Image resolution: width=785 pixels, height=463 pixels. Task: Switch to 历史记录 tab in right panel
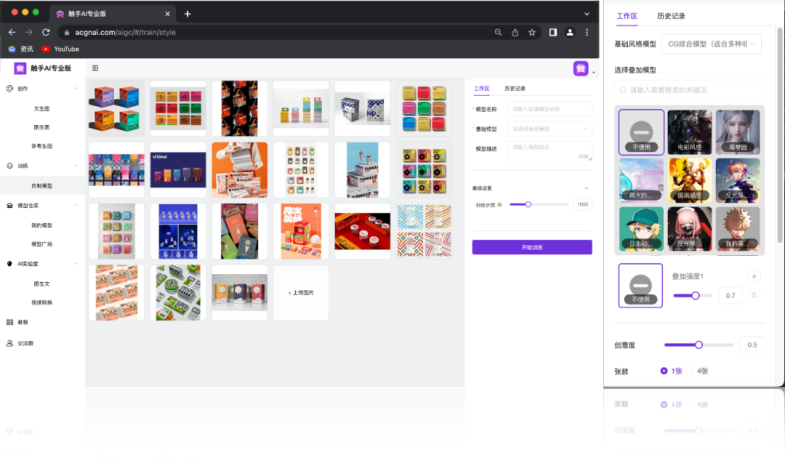pyautogui.click(x=670, y=16)
